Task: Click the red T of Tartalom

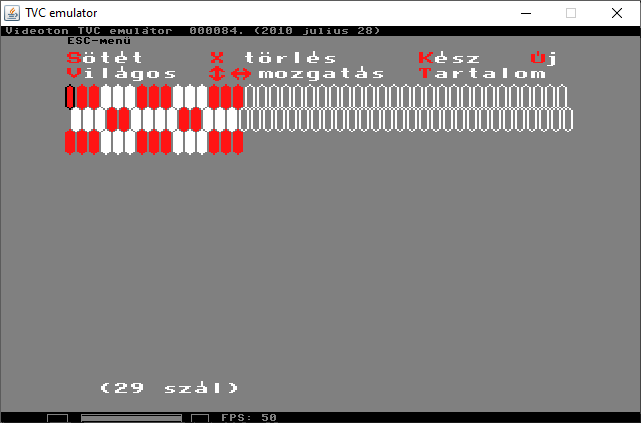Action: coord(426,74)
